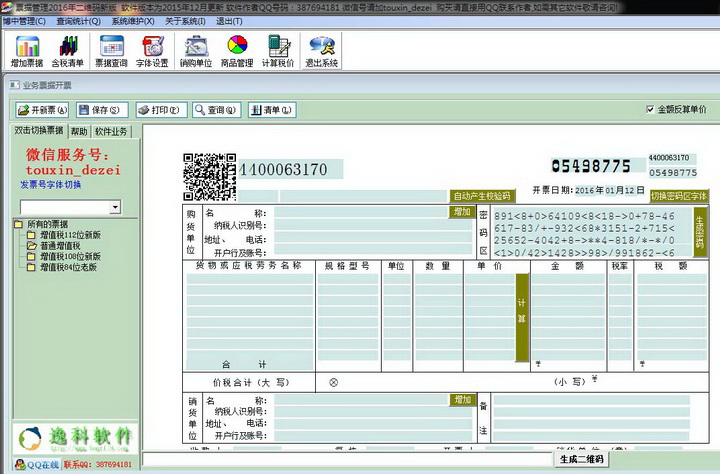
Task: Click the 保存 save button
Action: 102,110
